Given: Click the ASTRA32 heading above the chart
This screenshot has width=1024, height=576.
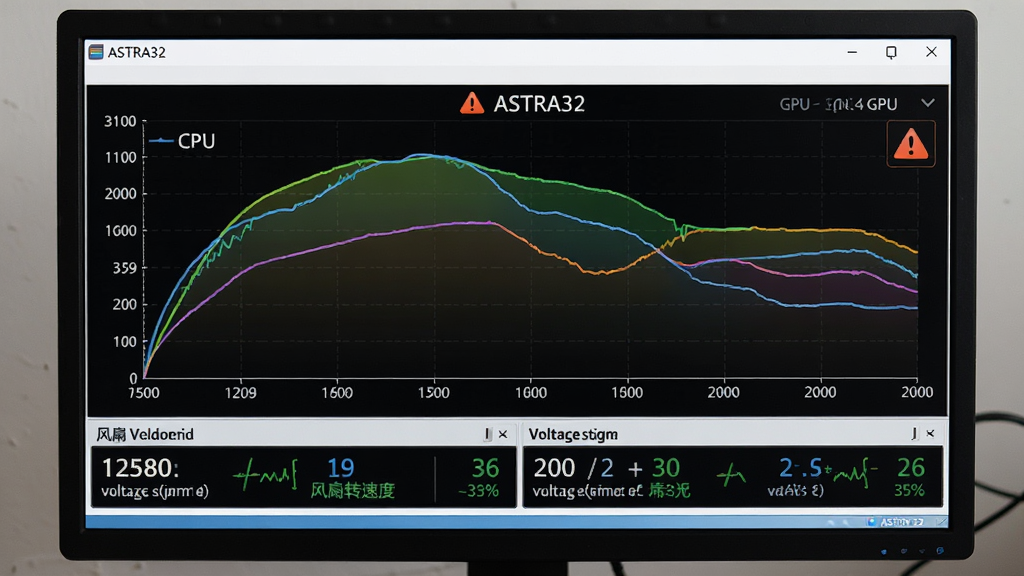Looking at the screenshot, I should point(539,104).
